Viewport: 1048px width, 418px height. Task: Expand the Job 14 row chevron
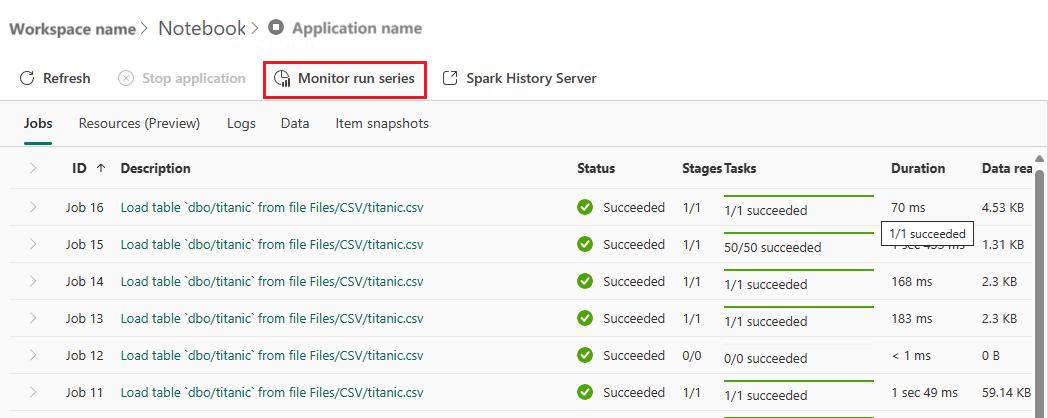(x=33, y=282)
